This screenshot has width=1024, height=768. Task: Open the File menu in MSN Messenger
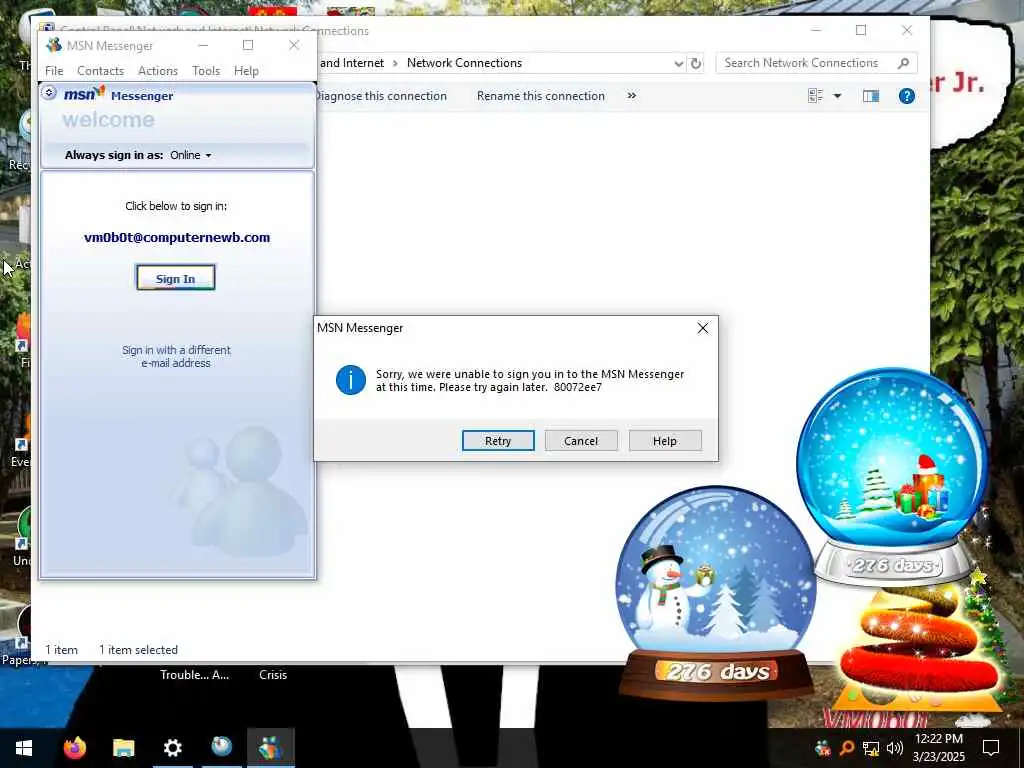[x=54, y=71]
